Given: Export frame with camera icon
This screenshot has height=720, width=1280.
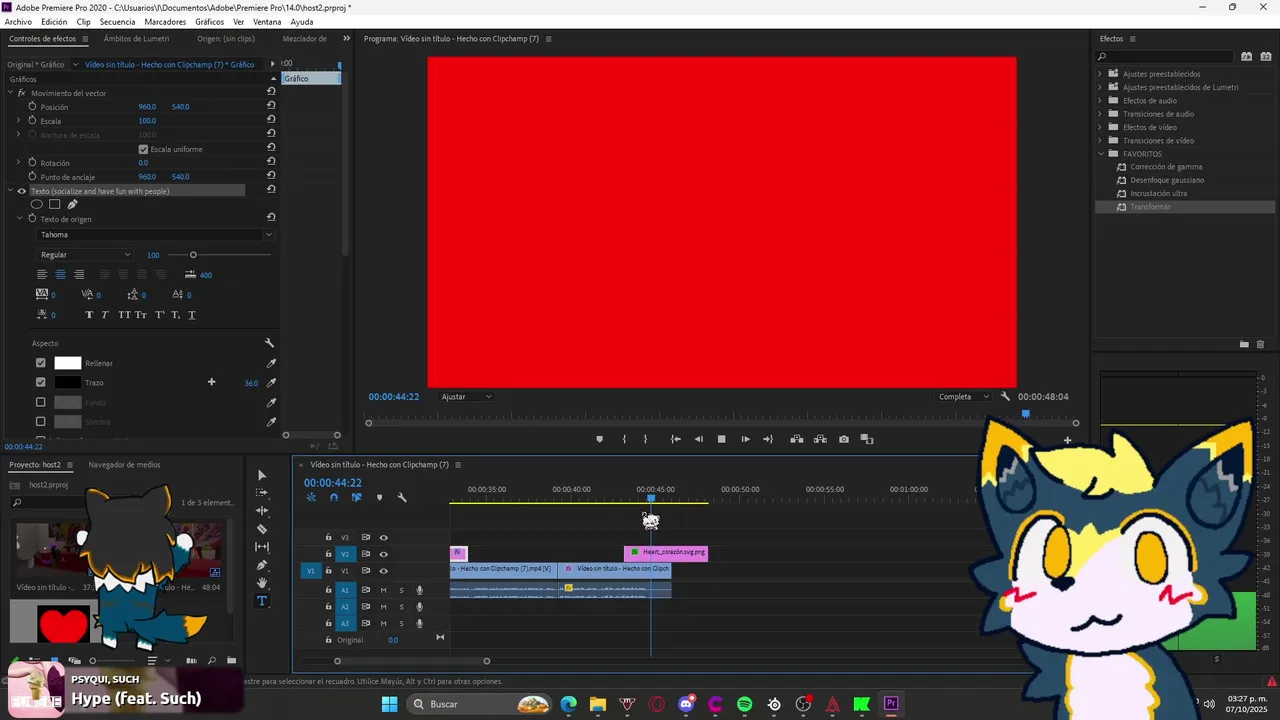Looking at the screenshot, I should (x=844, y=439).
